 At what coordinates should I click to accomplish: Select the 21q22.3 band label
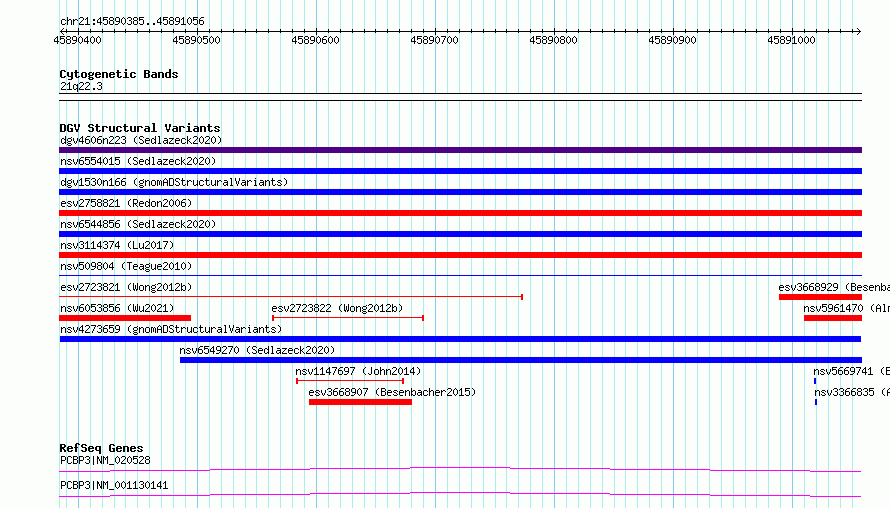tap(81, 86)
